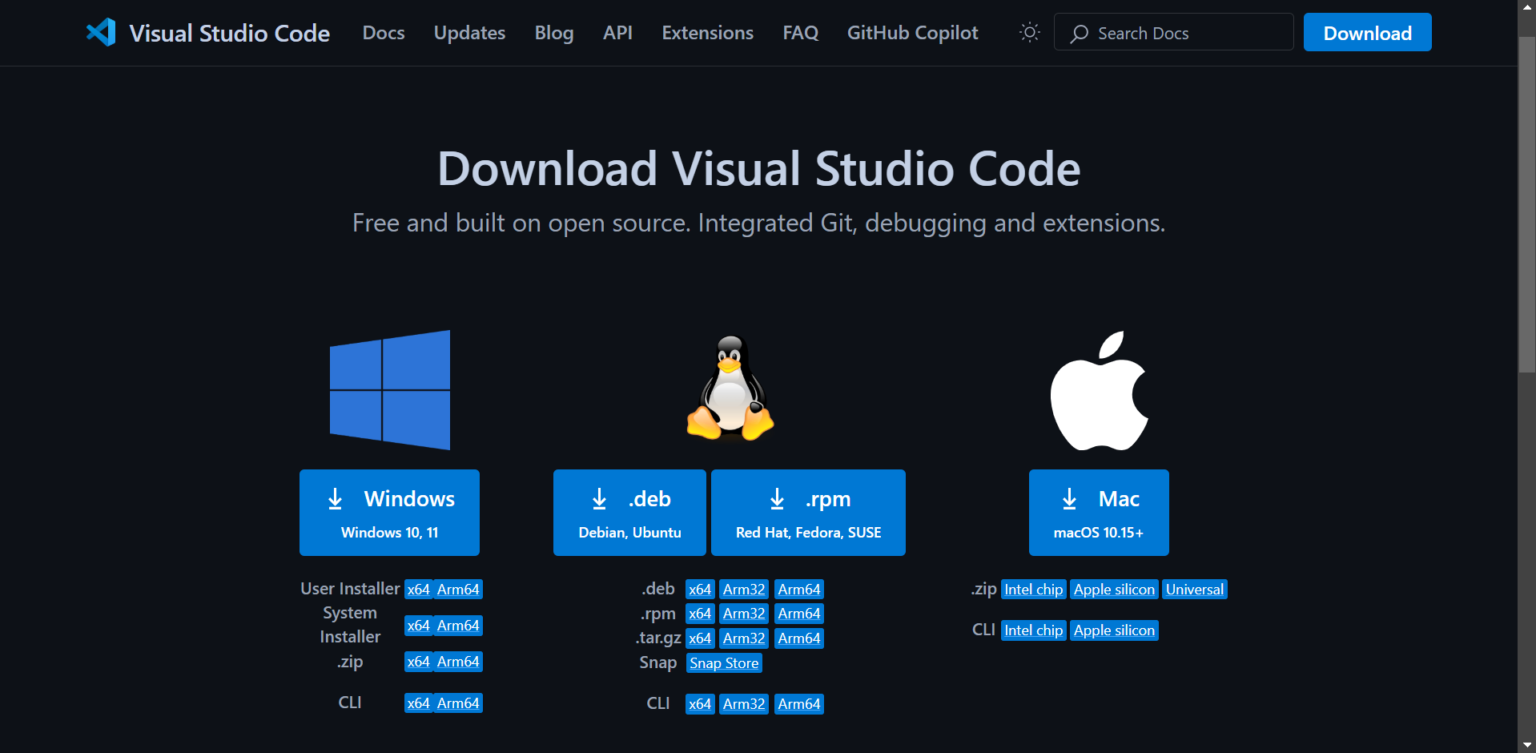
Task: Select User Installer x64 link
Action: [x=418, y=590]
